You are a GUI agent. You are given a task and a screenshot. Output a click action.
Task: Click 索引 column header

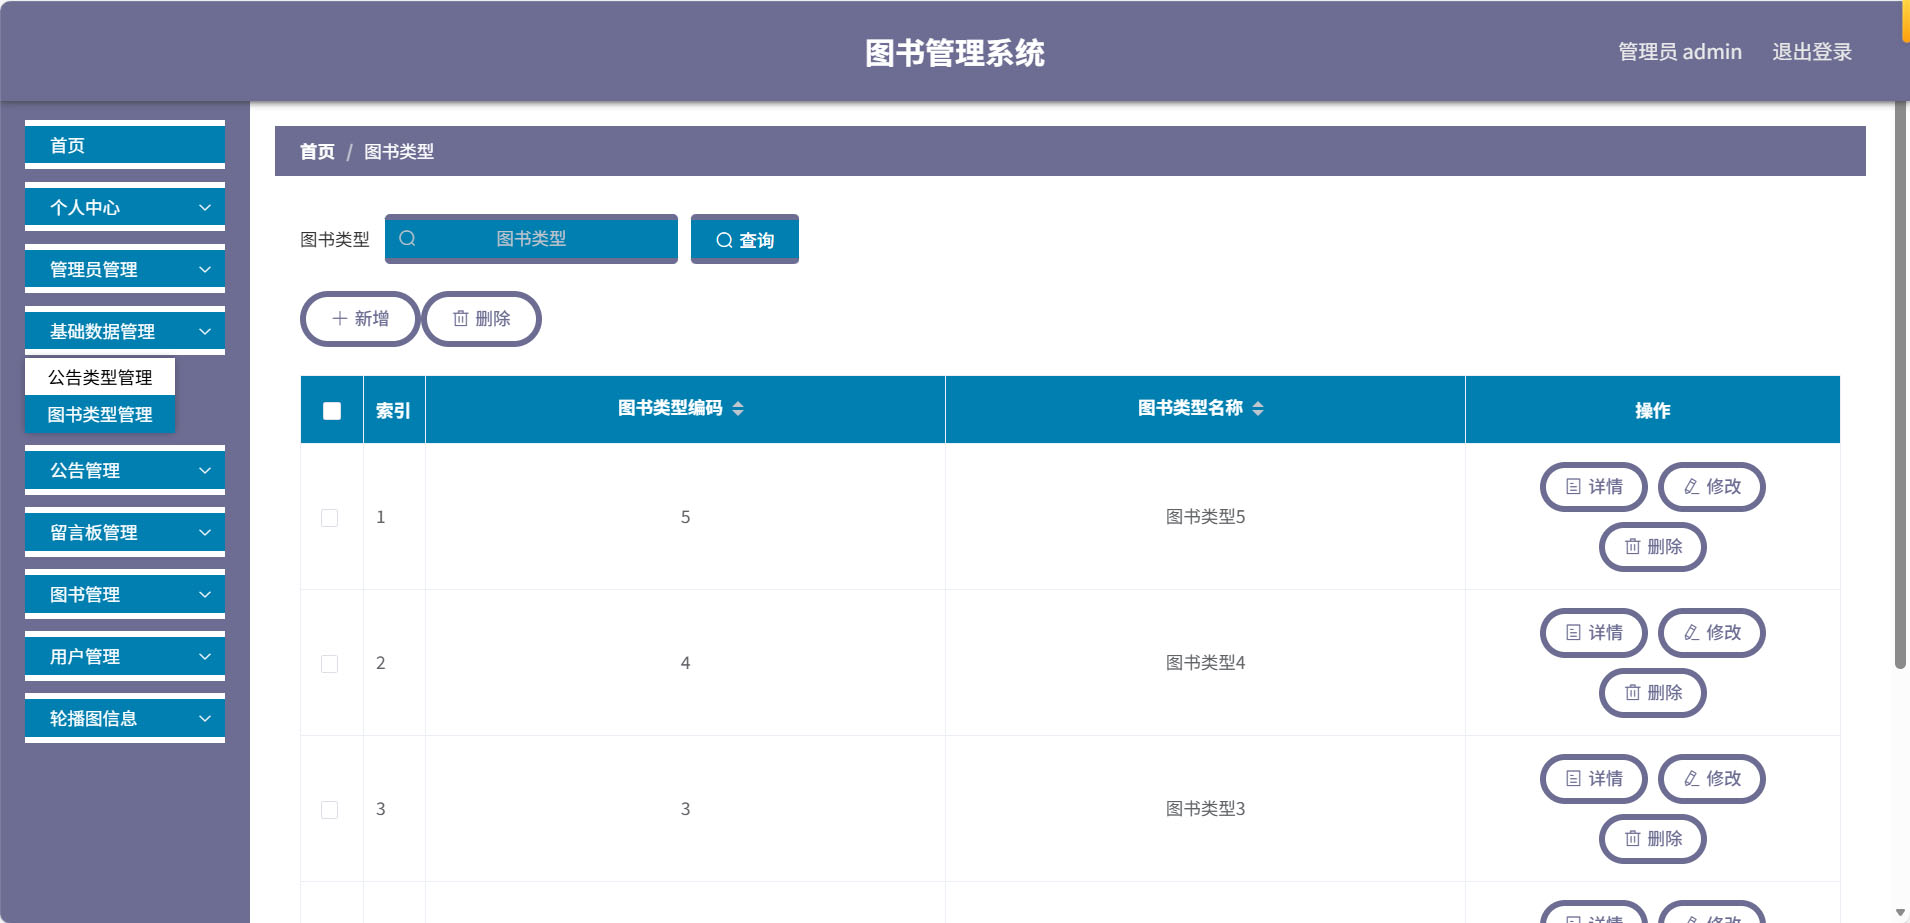[x=393, y=411]
